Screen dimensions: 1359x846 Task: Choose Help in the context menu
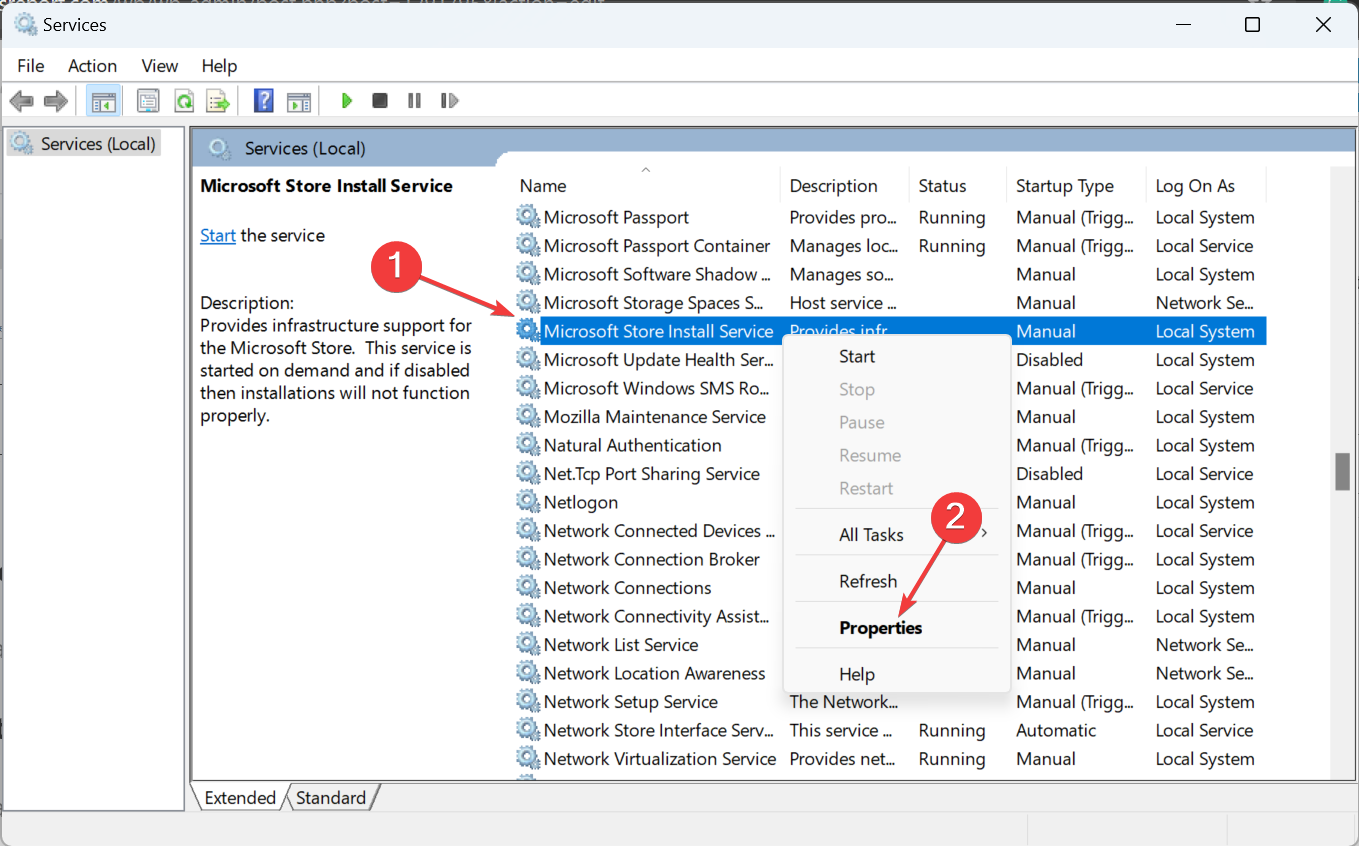(897, 673)
